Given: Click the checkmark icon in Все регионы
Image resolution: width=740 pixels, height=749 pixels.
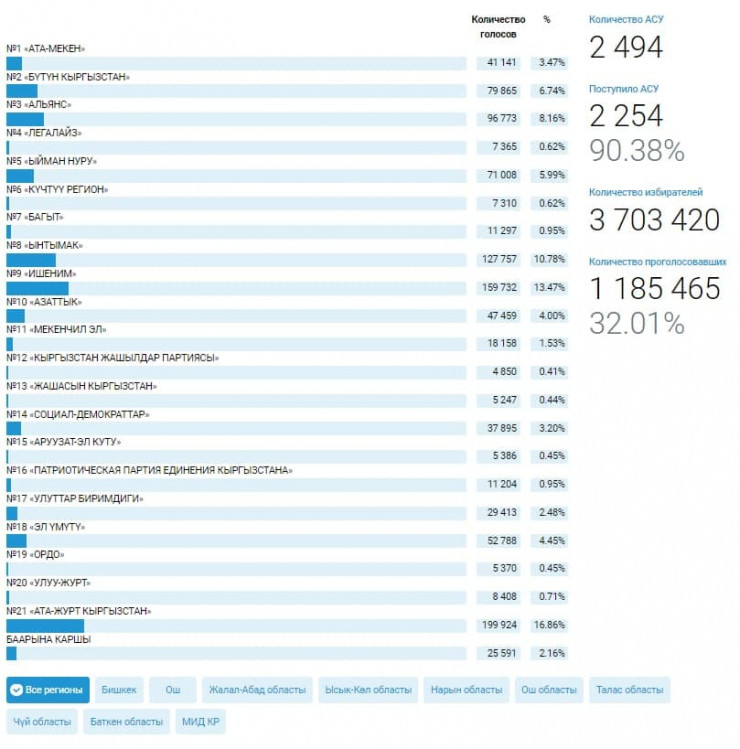Looking at the screenshot, I should tap(17, 690).
